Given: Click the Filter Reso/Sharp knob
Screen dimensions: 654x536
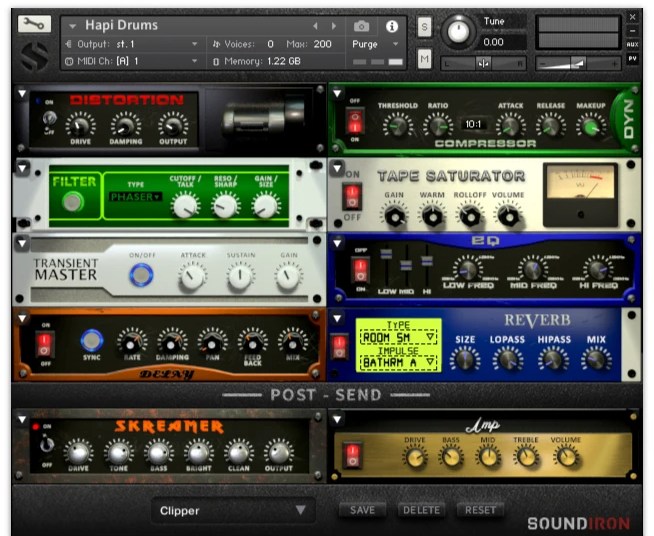Looking at the screenshot, I should pyautogui.click(x=225, y=206).
